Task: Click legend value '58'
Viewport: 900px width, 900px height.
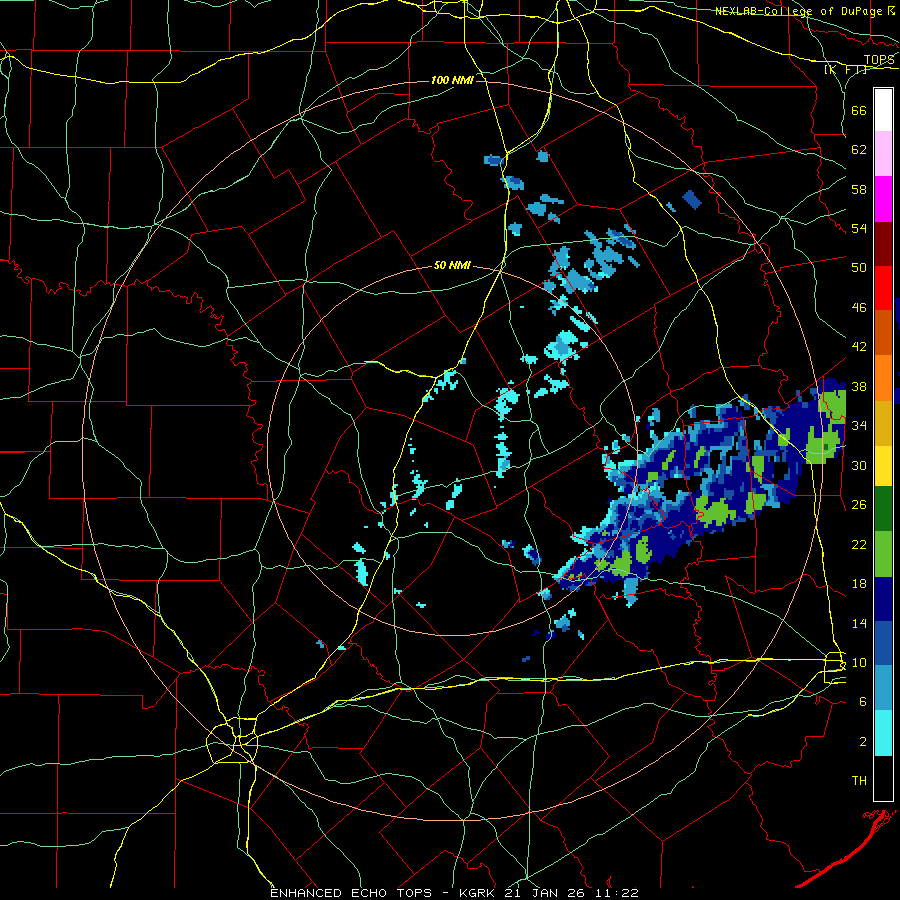Action: tap(859, 189)
